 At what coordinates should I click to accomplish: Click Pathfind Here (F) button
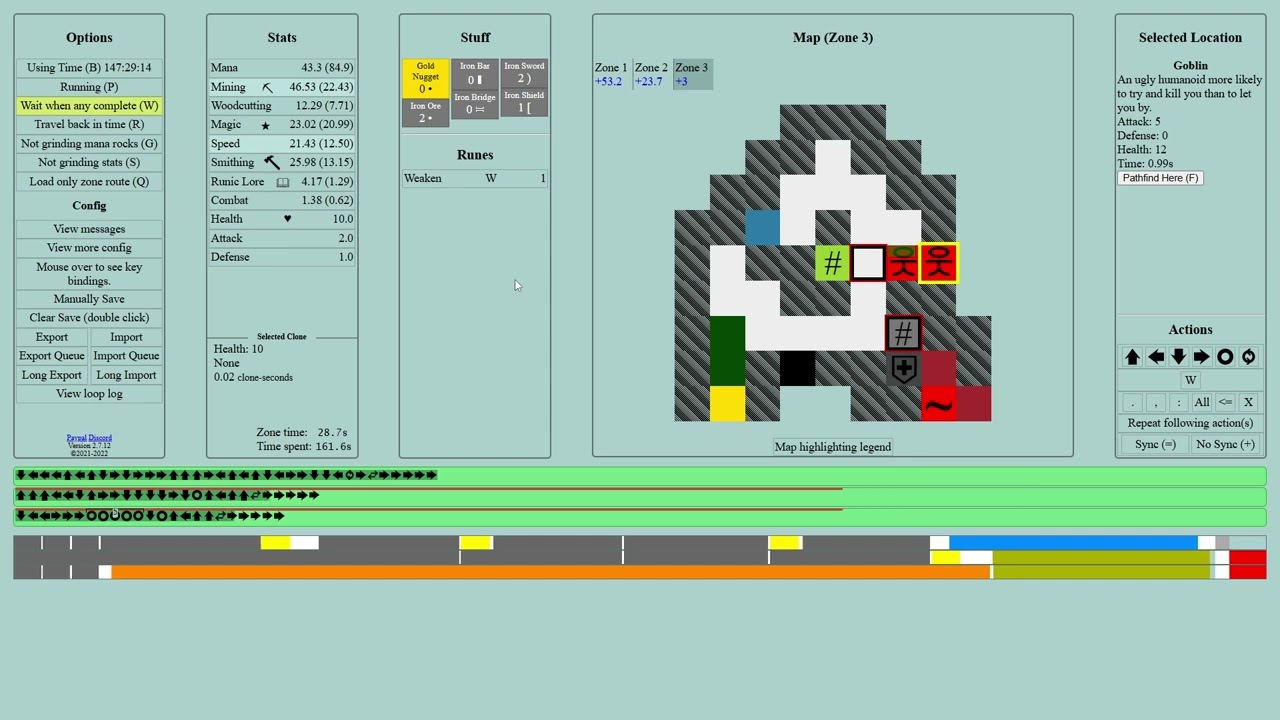[1160, 178]
